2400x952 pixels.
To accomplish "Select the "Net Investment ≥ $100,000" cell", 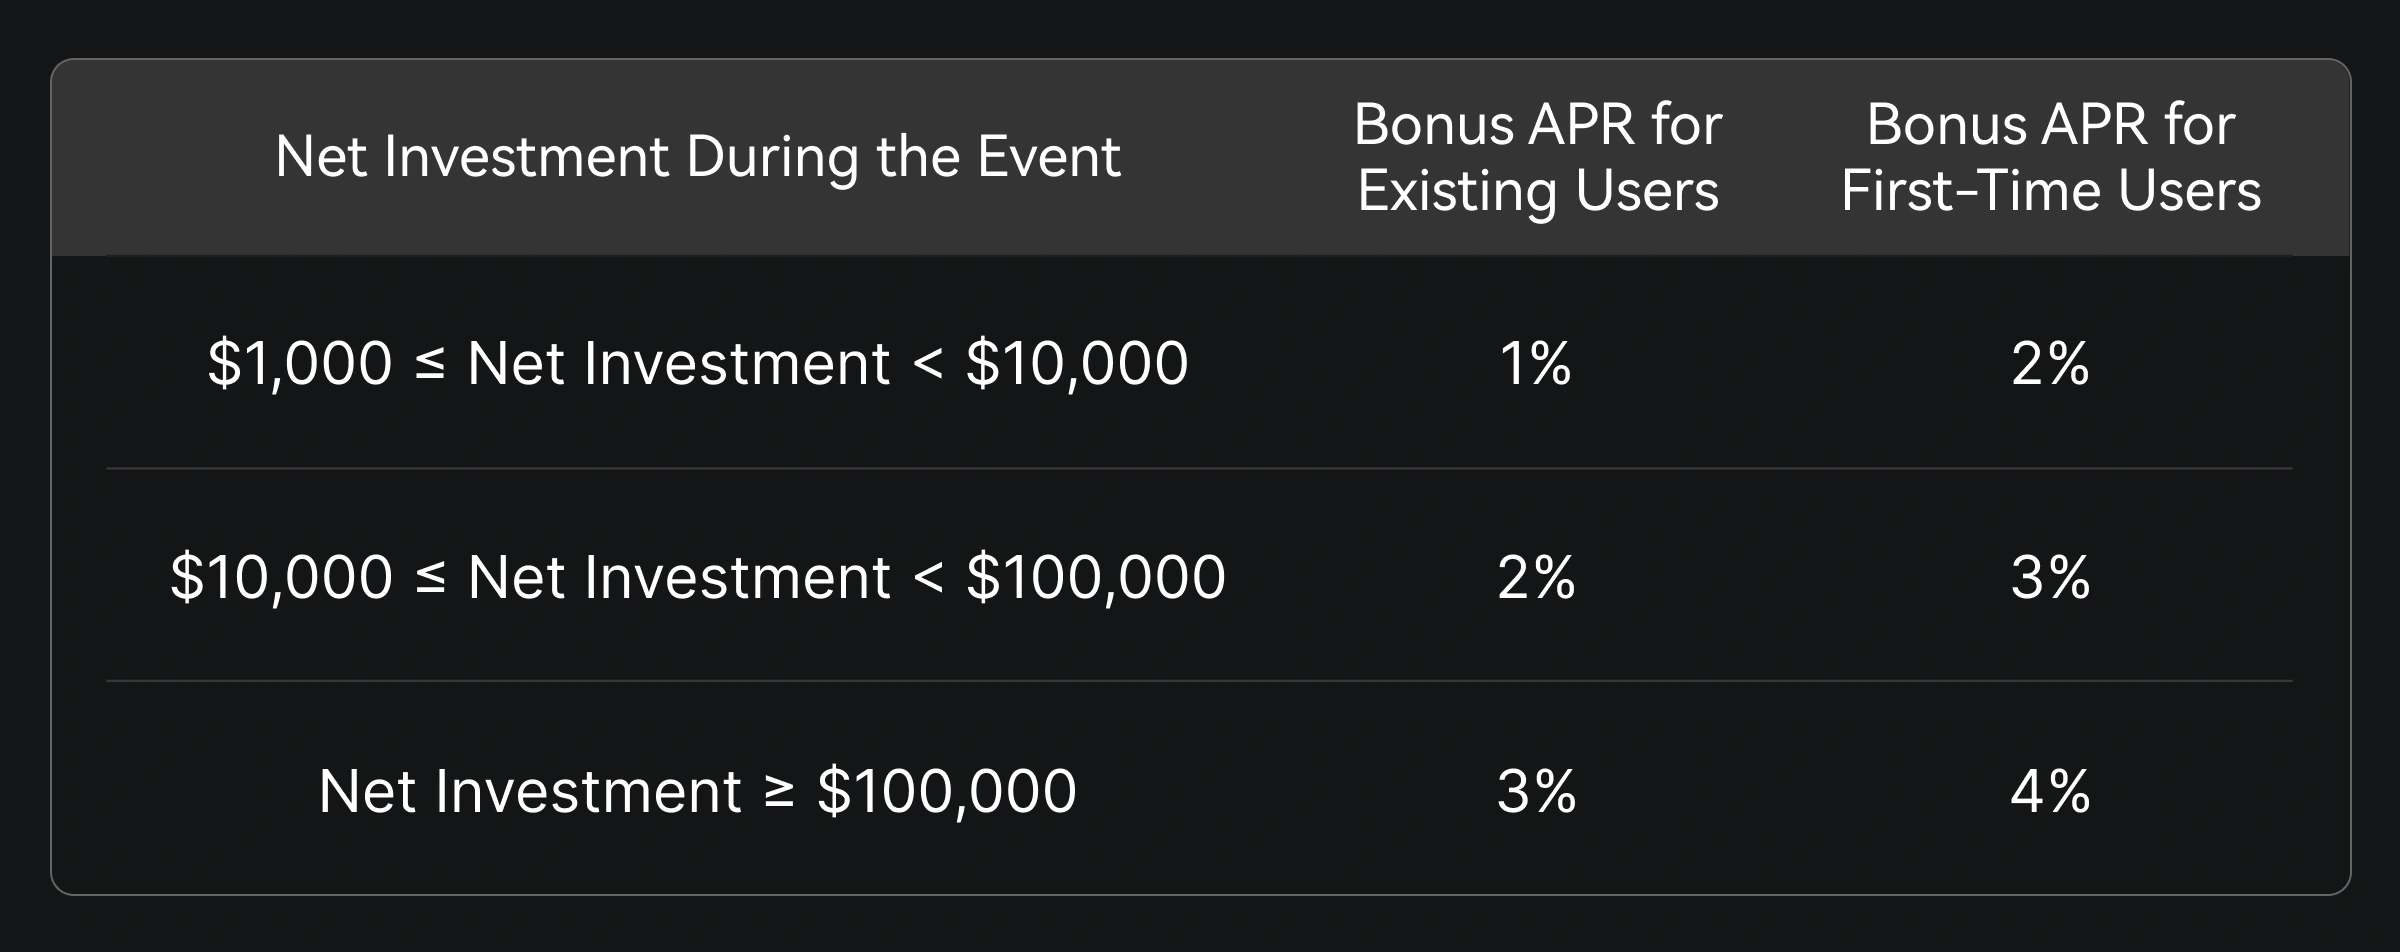I will point(697,791).
